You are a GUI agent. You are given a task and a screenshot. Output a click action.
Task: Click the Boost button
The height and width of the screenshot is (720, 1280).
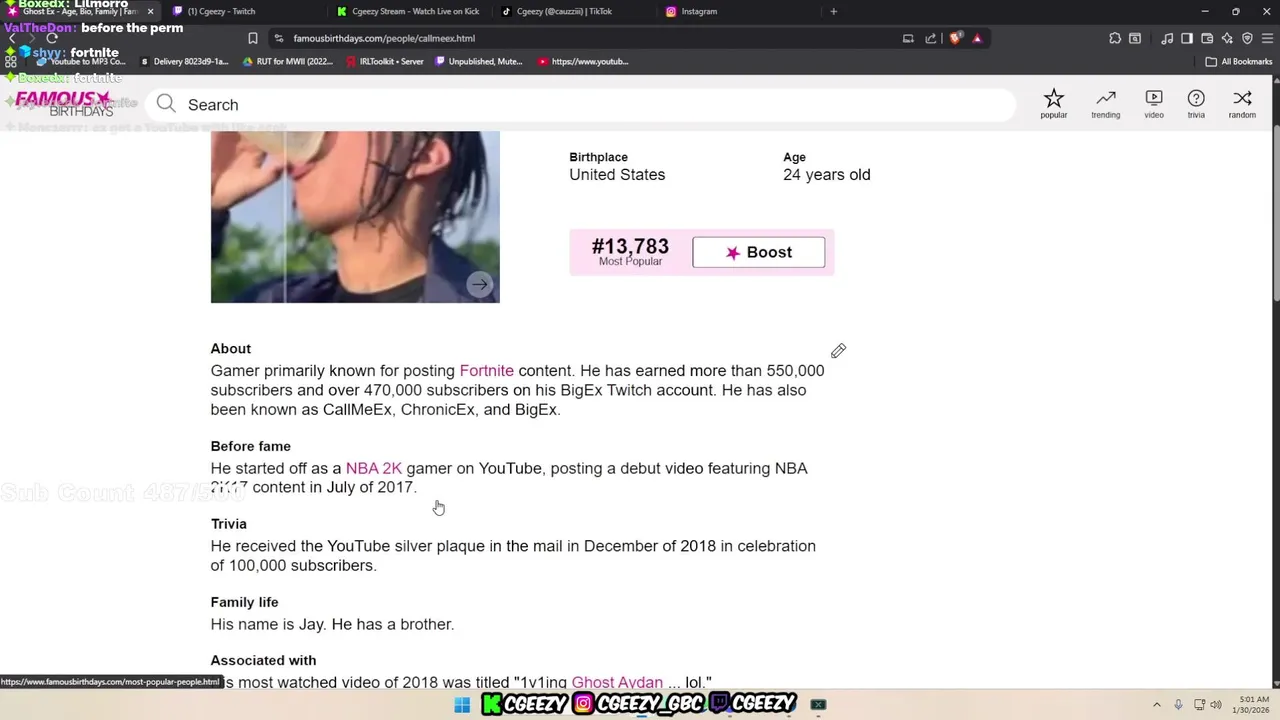point(759,253)
